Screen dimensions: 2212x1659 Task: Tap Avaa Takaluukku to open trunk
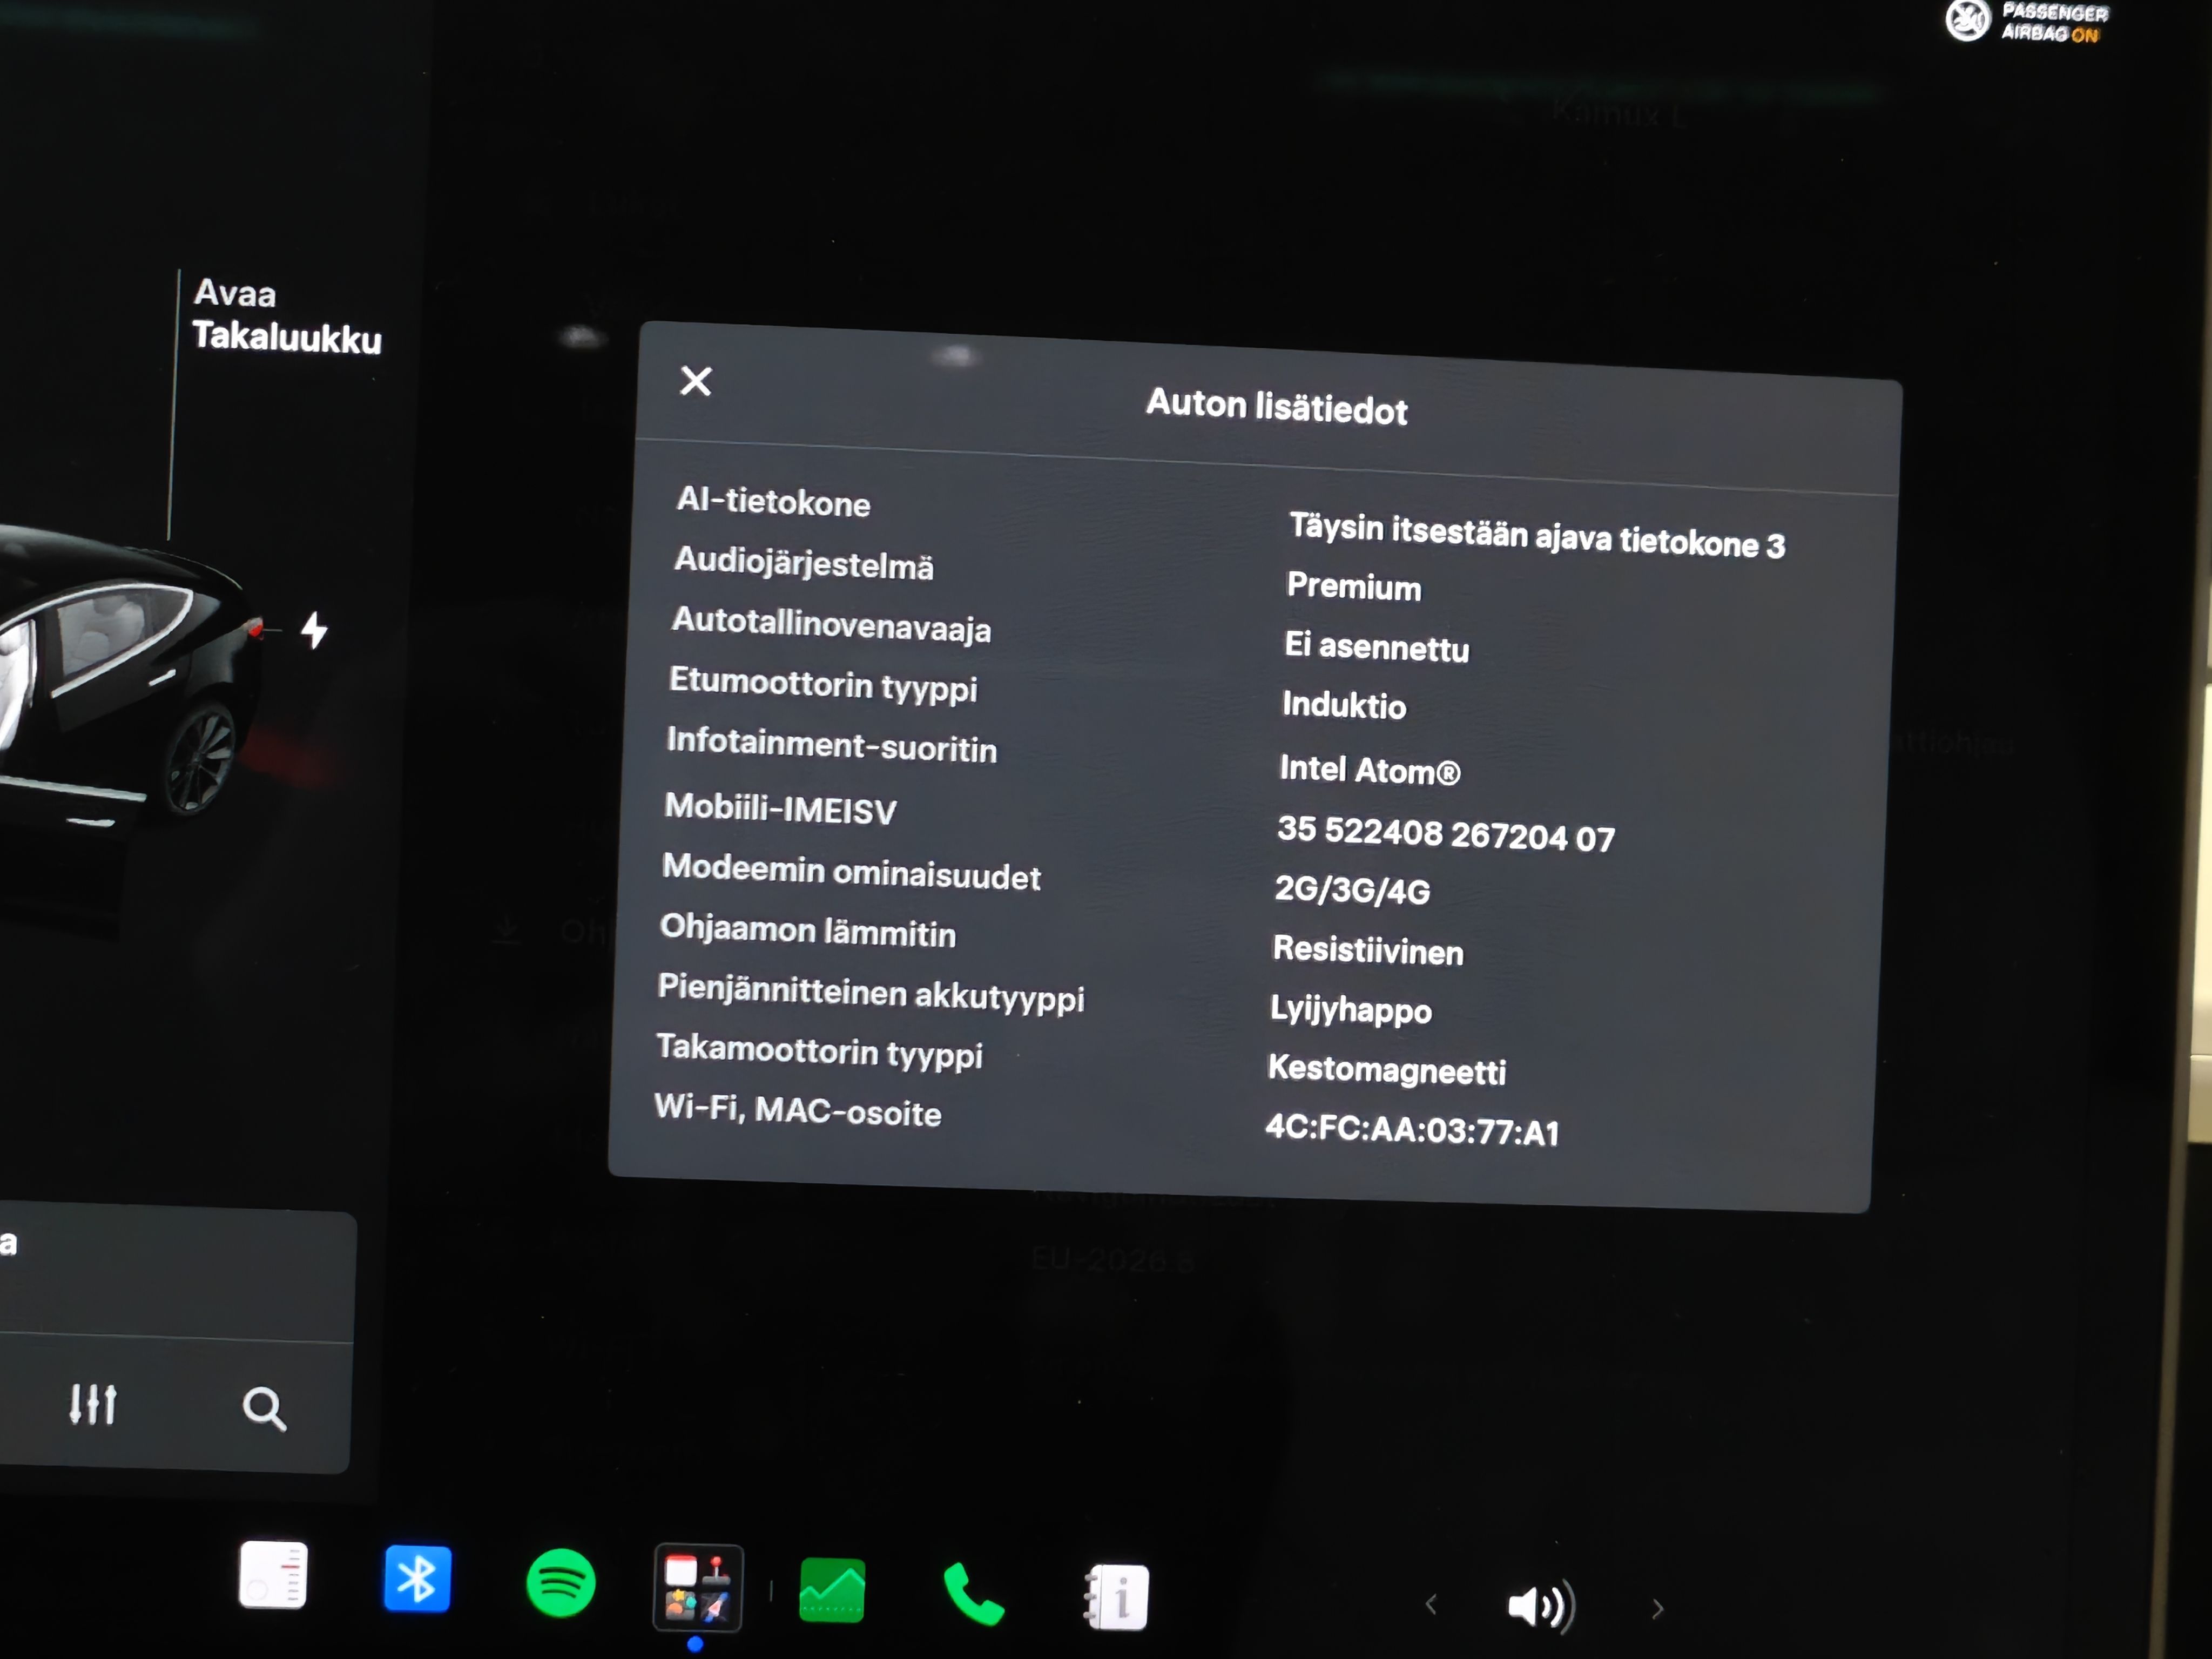(286, 316)
